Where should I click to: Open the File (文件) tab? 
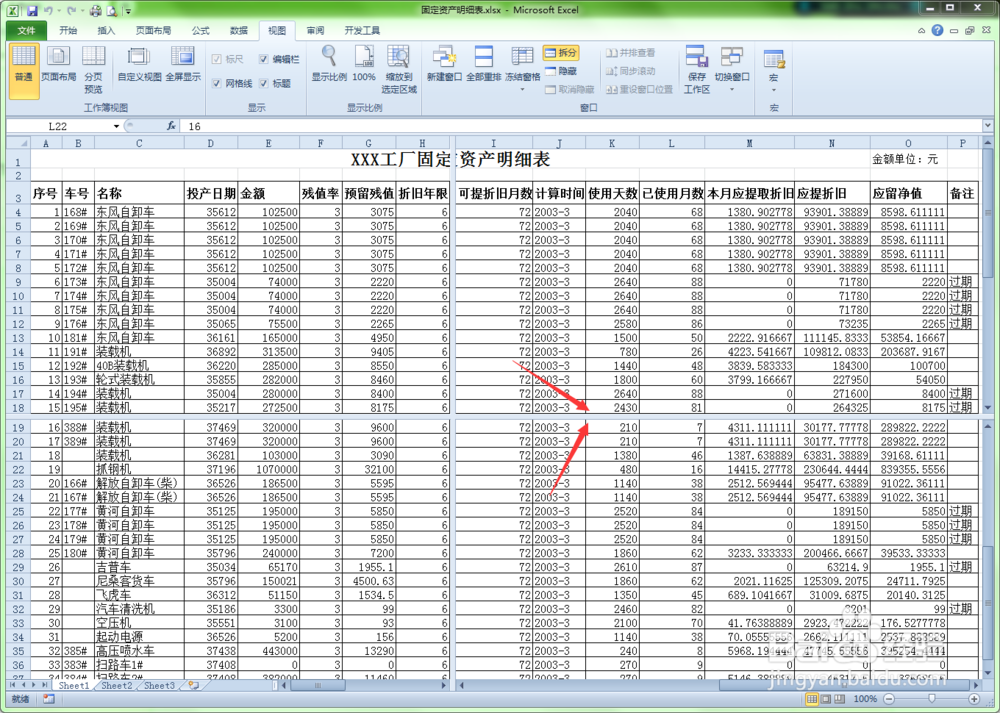point(26,30)
